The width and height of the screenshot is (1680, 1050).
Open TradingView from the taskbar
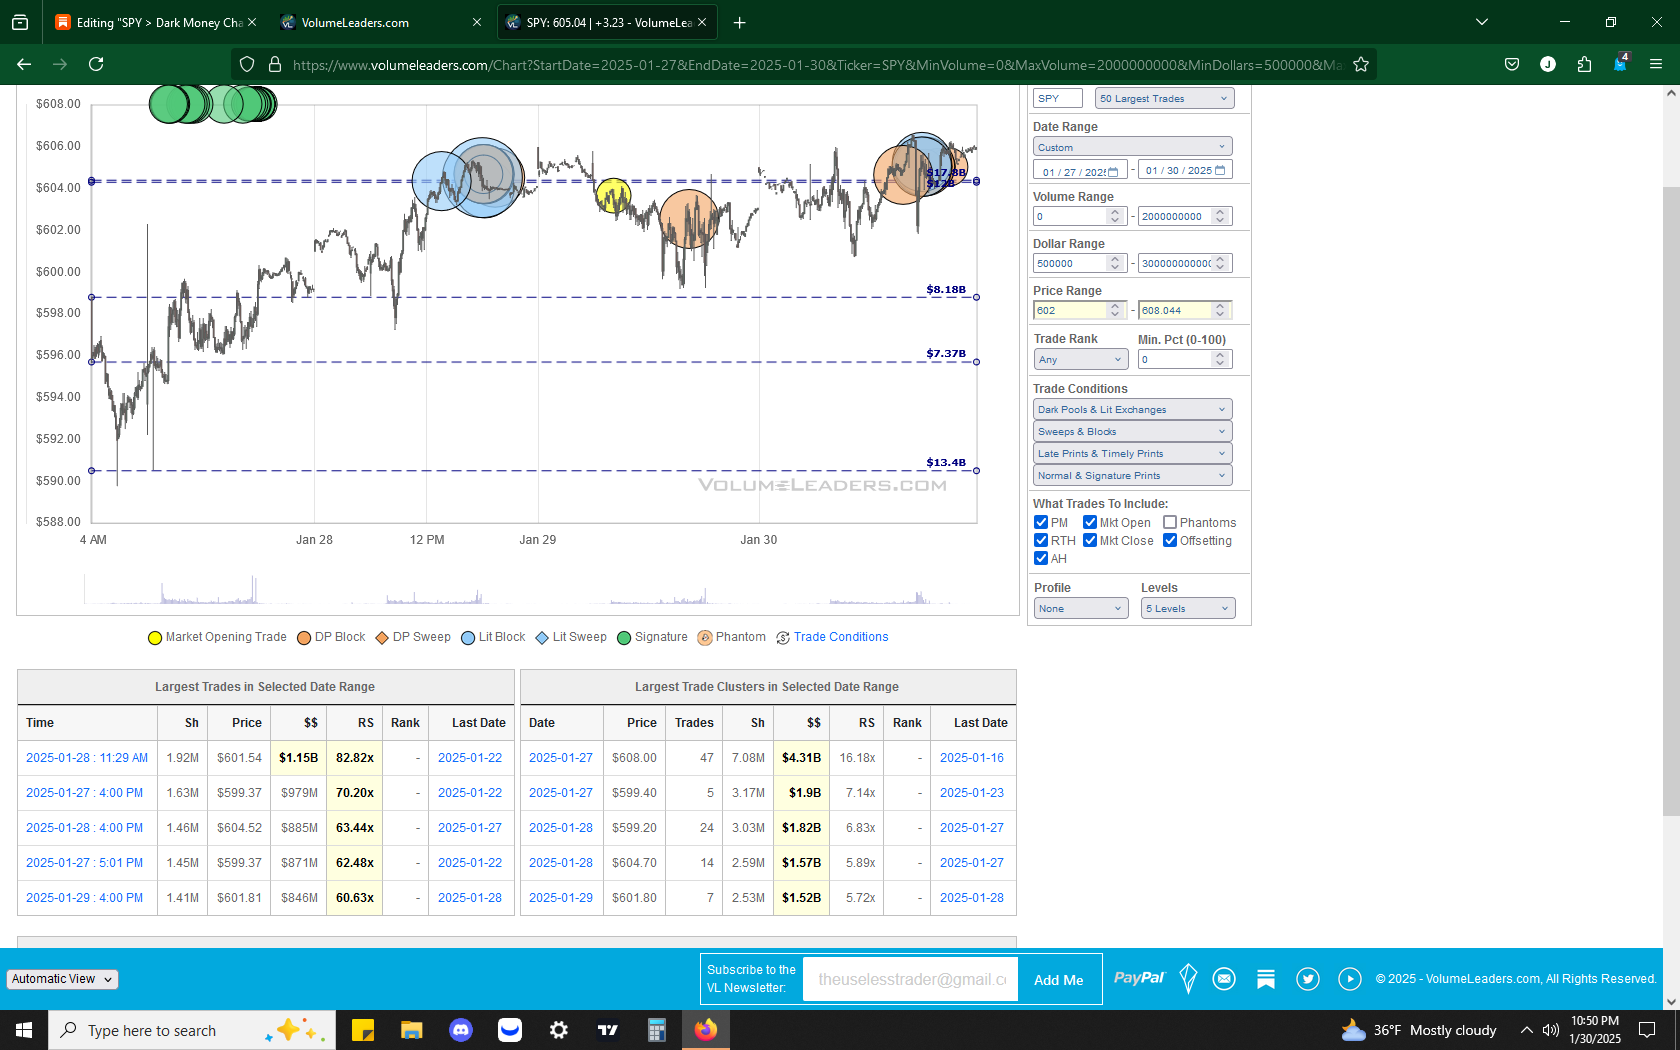pyautogui.click(x=608, y=1030)
